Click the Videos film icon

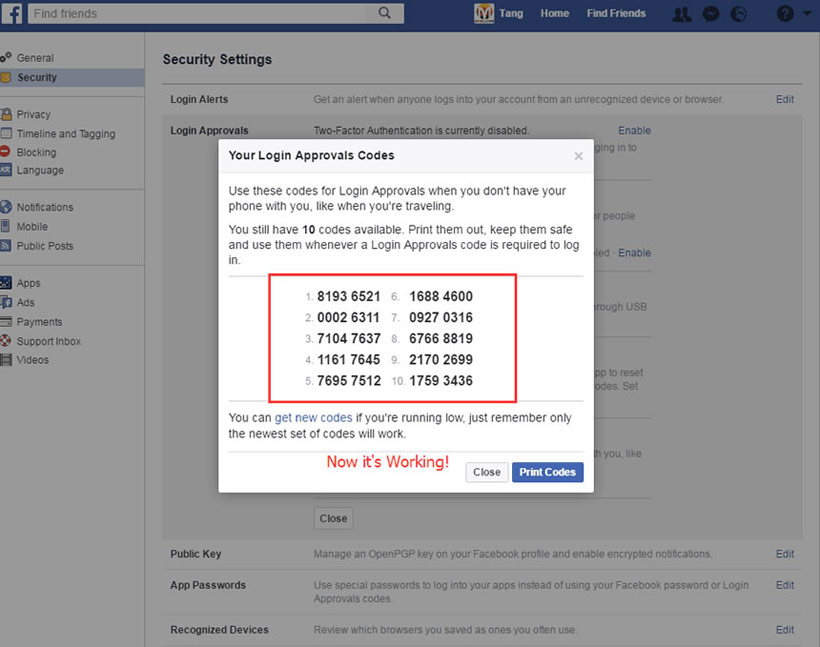tap(6, 359)
